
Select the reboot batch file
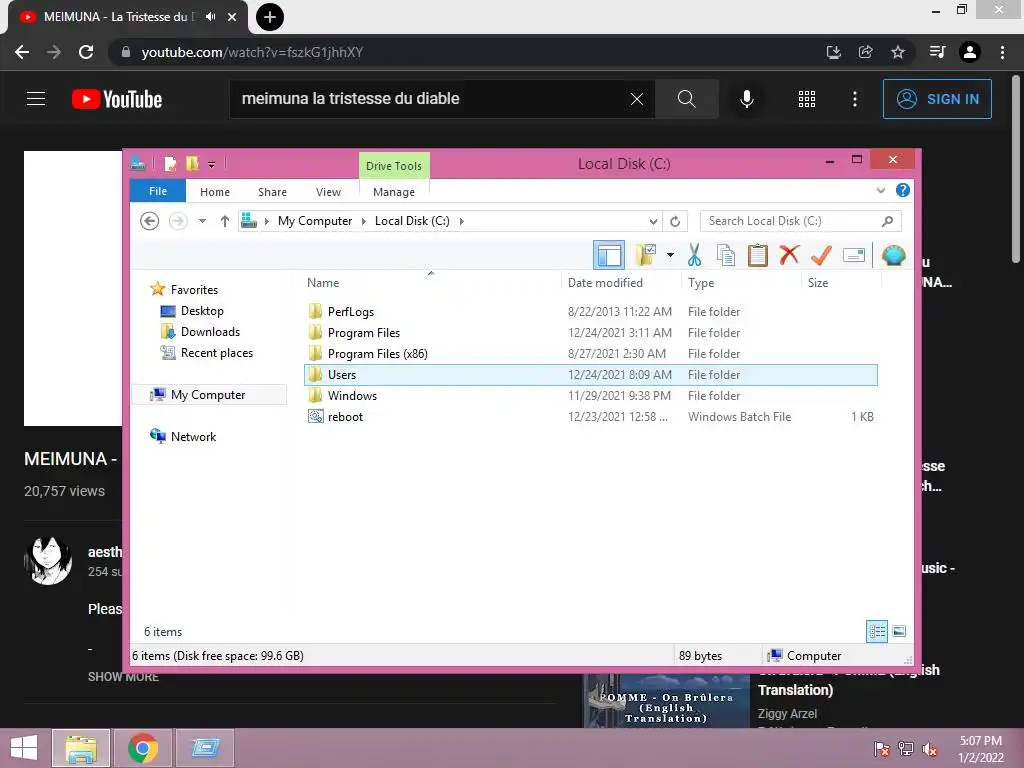click(590, 417)
